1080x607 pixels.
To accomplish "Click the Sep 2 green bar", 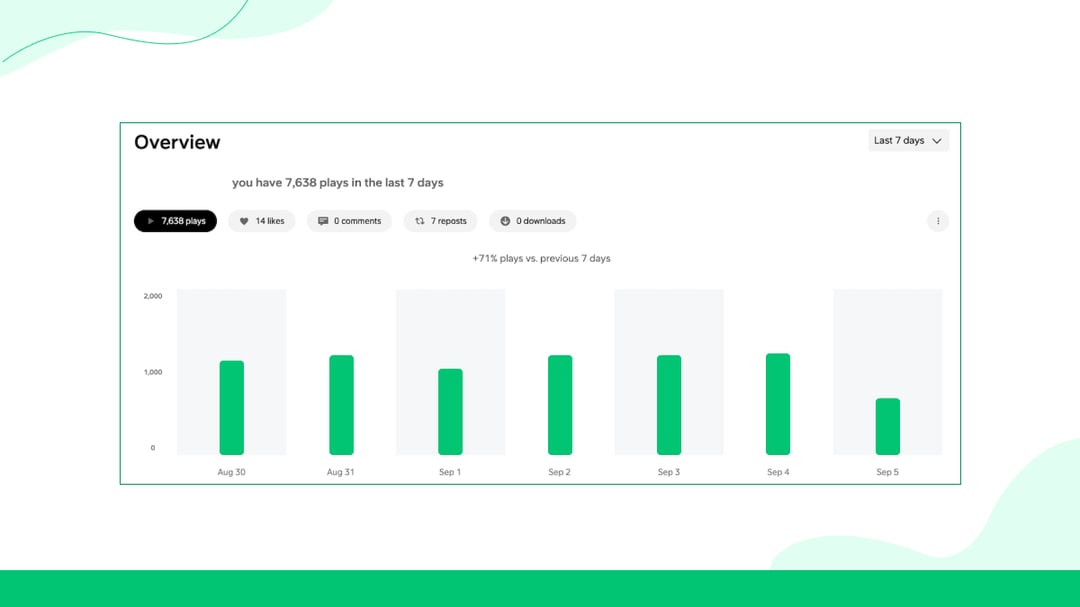I will pyautogui.click(x=560, y=405).
